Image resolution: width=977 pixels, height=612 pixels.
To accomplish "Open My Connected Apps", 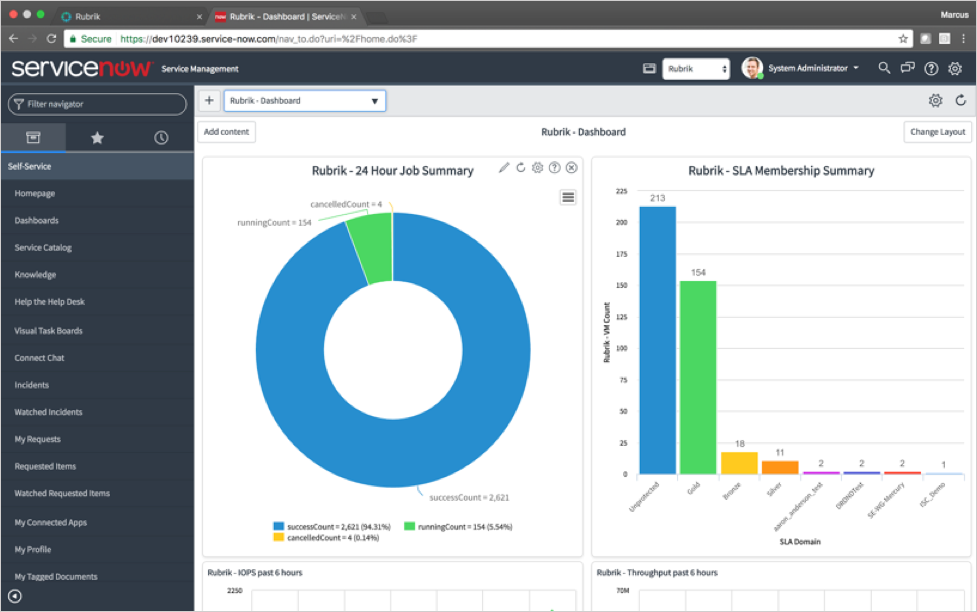I will 51,522.
